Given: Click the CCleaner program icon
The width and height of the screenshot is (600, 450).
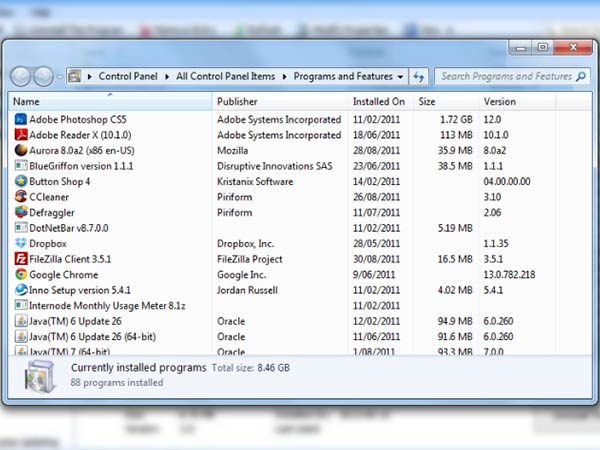Looking at the screenshot, I should [21, 197].
